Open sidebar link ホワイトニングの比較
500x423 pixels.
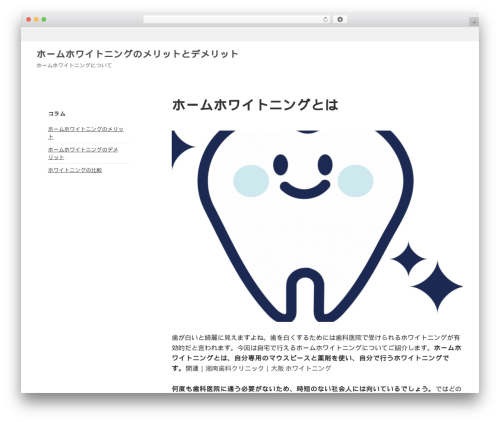[75, 170]
